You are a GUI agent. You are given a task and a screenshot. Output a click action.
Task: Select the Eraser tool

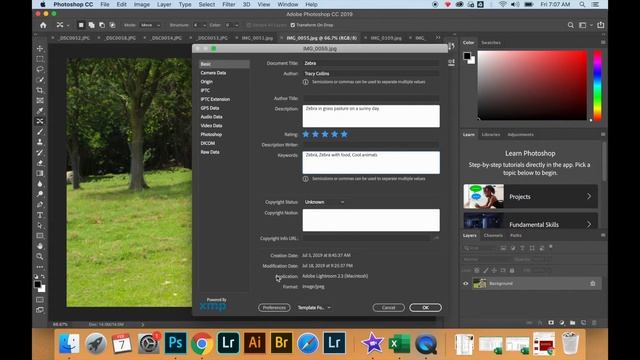(40, 163)
